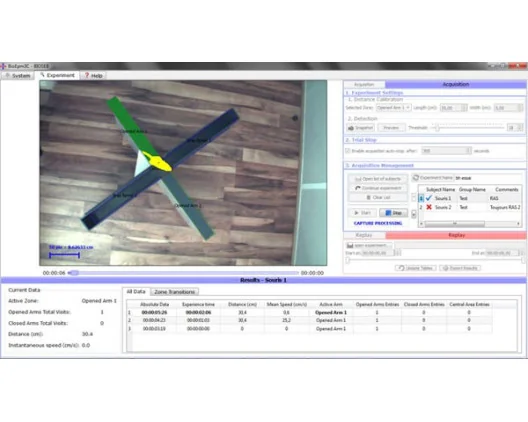This screenshot has height=422, width=528.
Task: Click the application icon in title bar
Action: [3, 66]
